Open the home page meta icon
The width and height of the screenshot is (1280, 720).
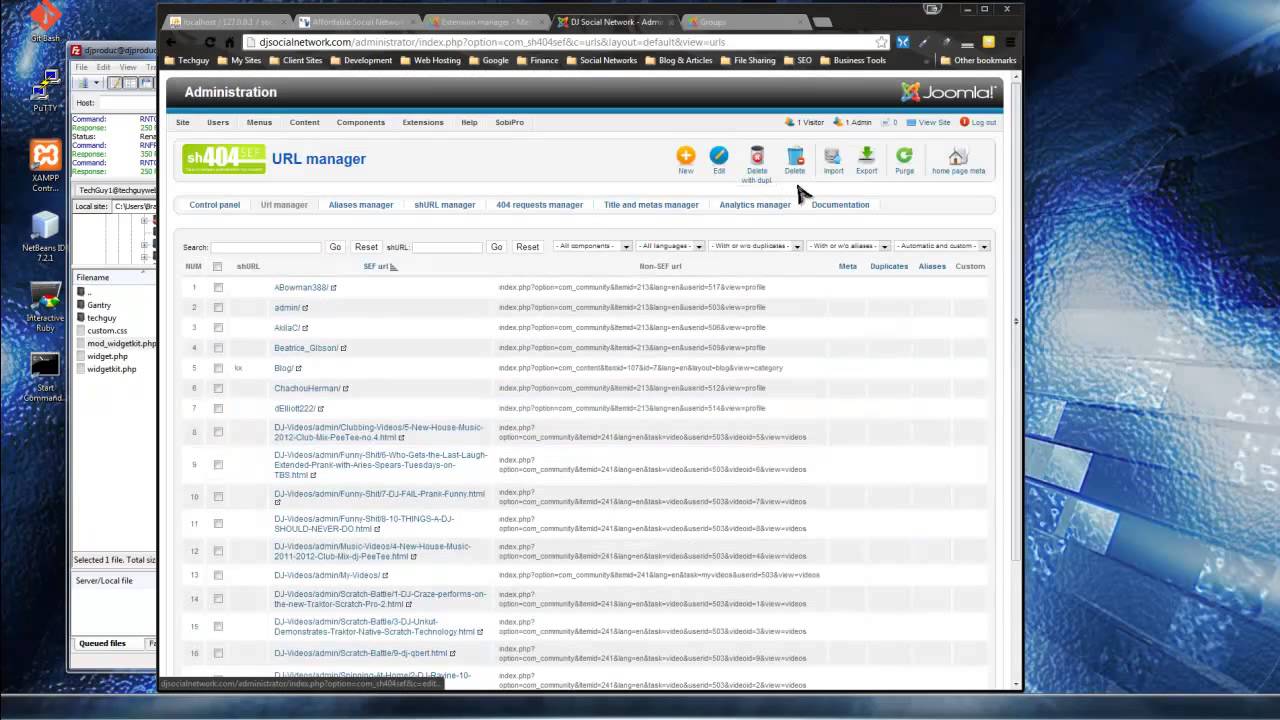(x=958, y=156)
